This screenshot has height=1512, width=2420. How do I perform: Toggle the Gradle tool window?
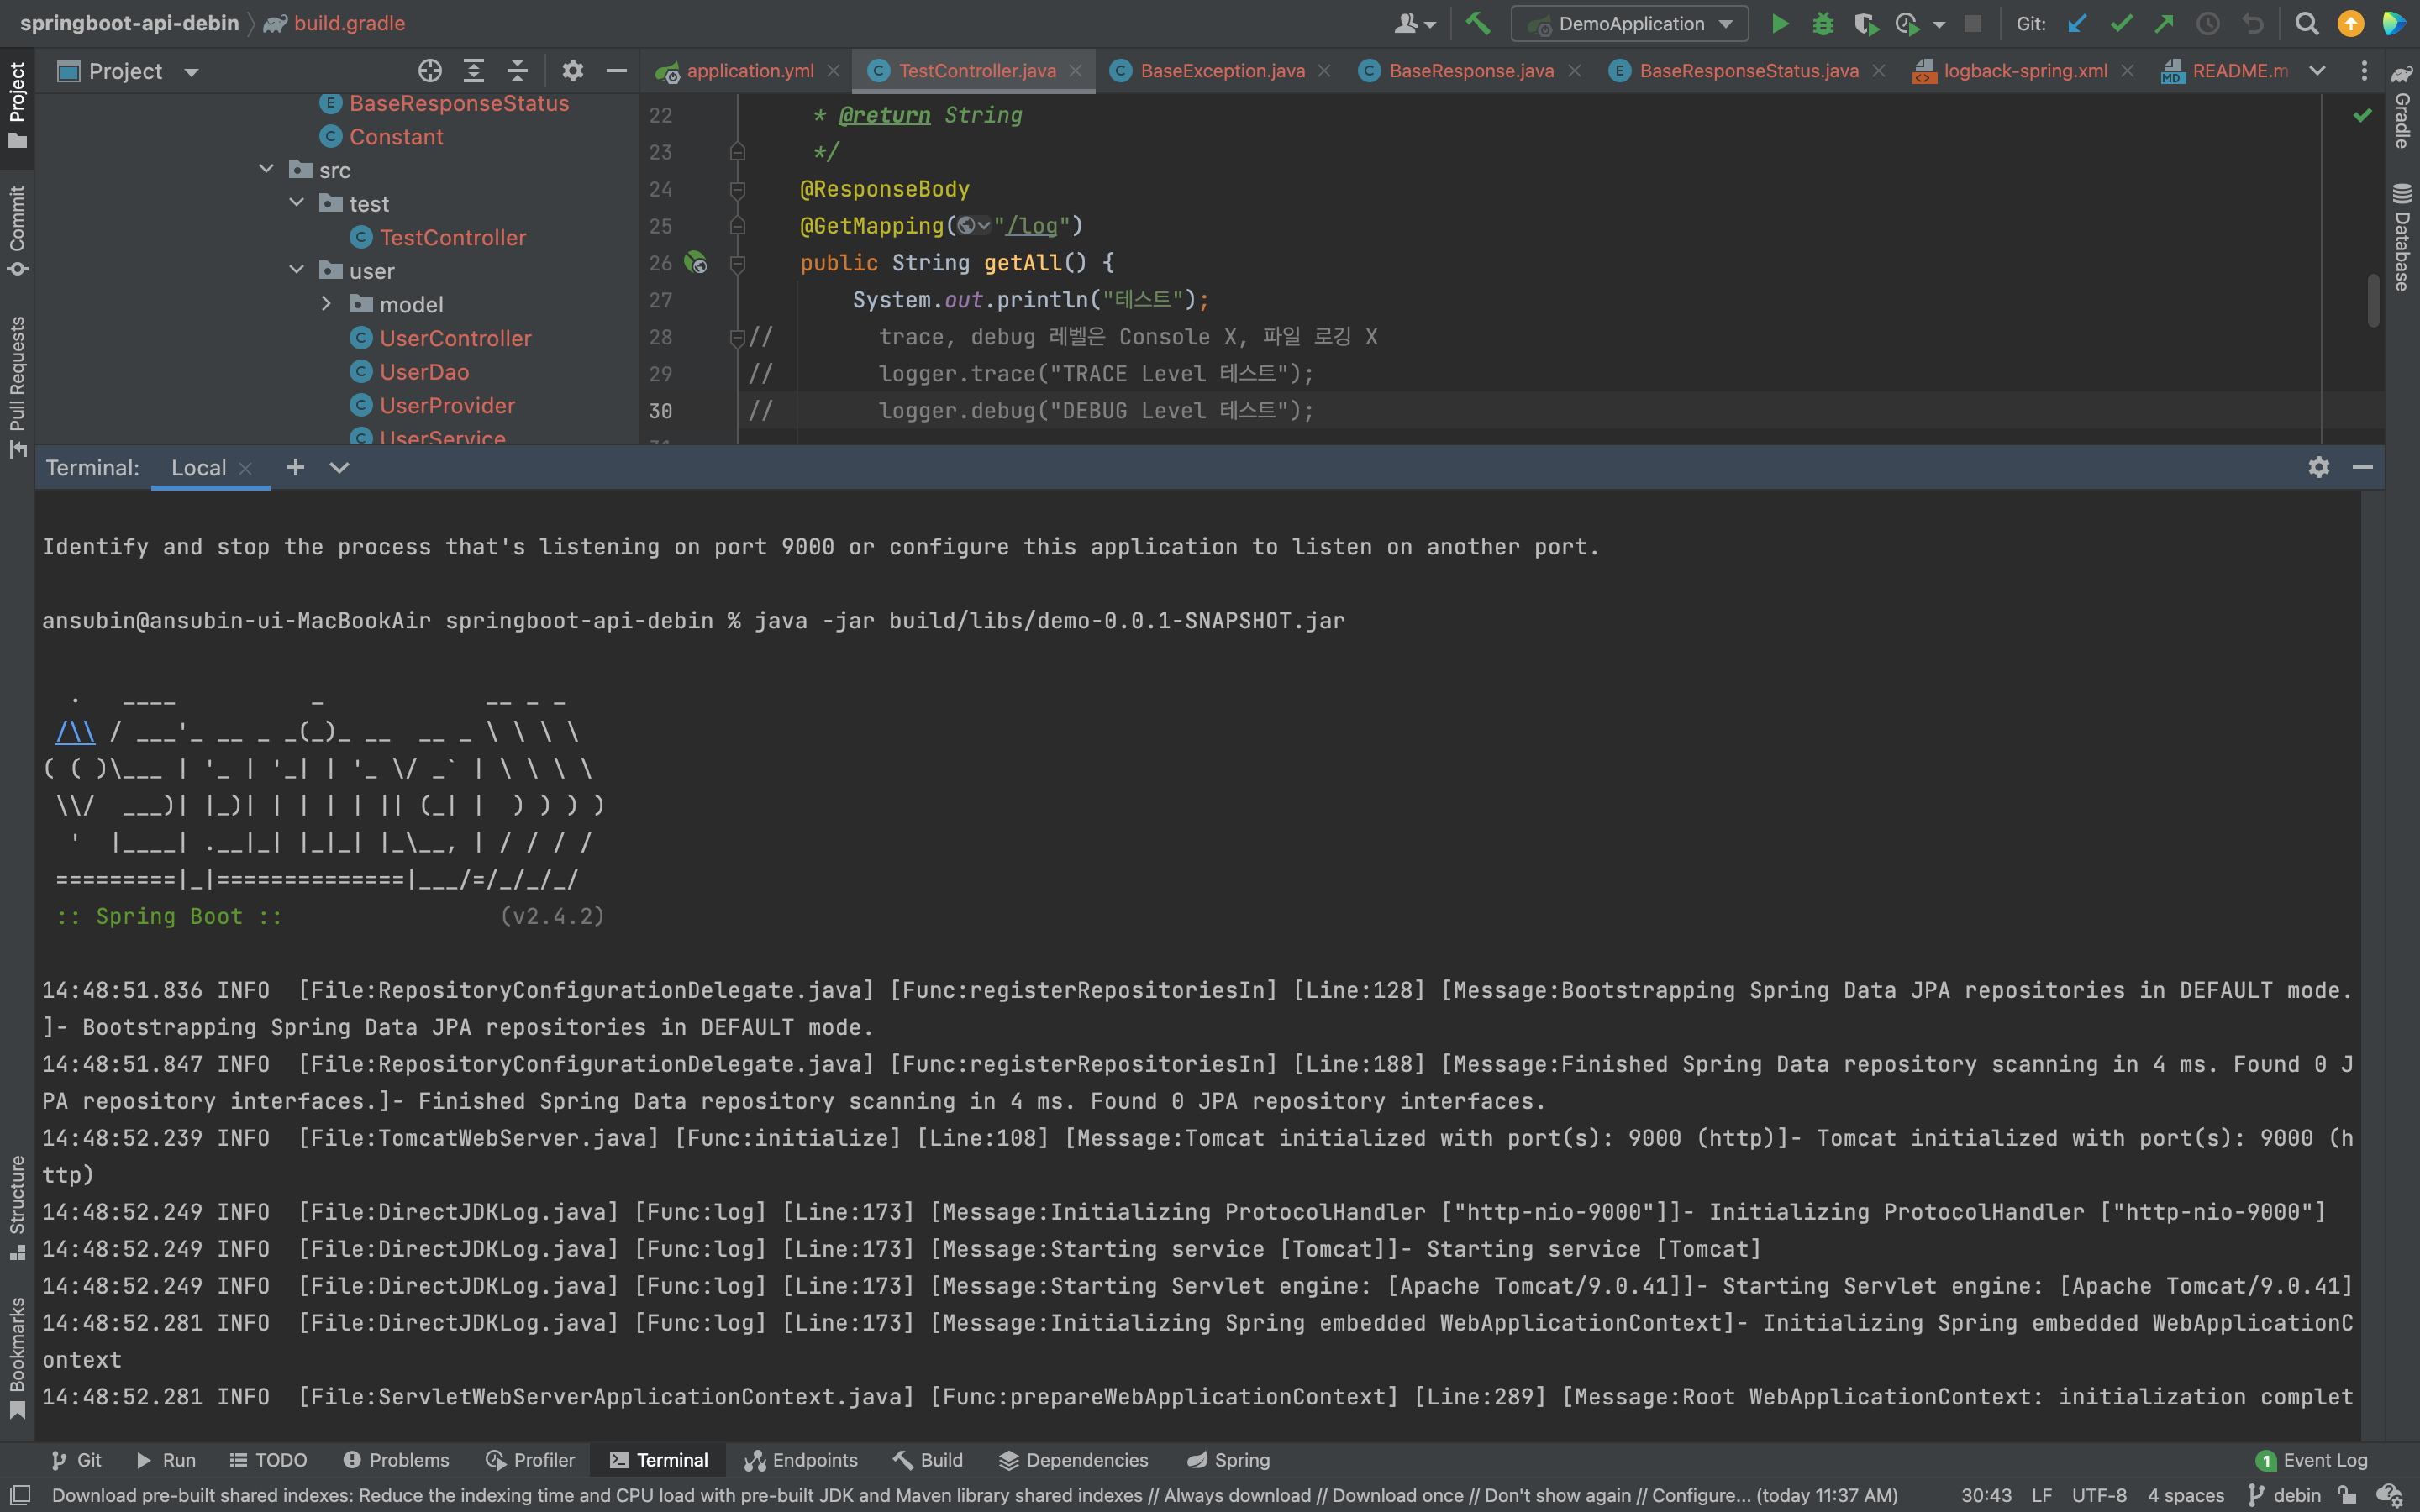click(x=2402, y=108)
